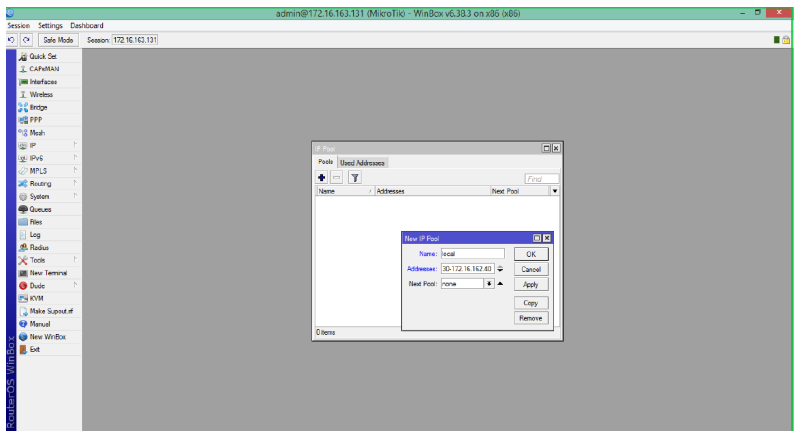Close the IP Pool window
This screenshot has width=800, height=437.
tap(556, 148)
